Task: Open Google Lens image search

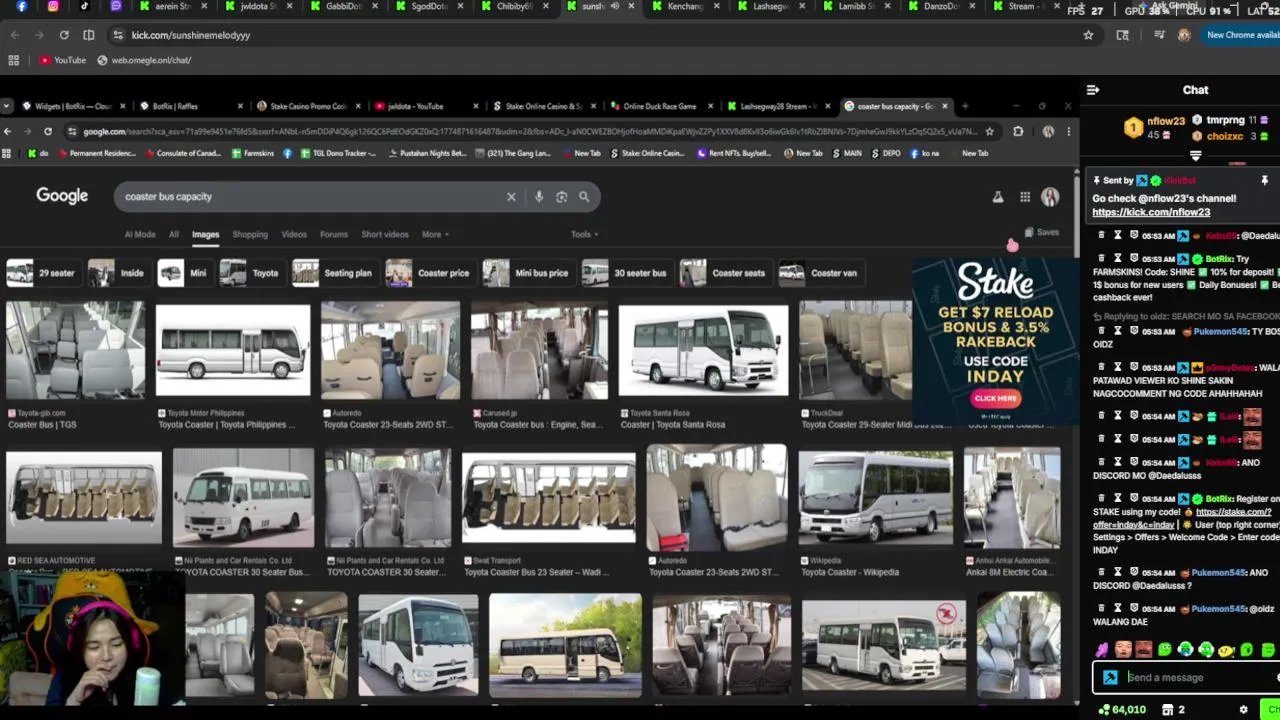Action: 561,197
